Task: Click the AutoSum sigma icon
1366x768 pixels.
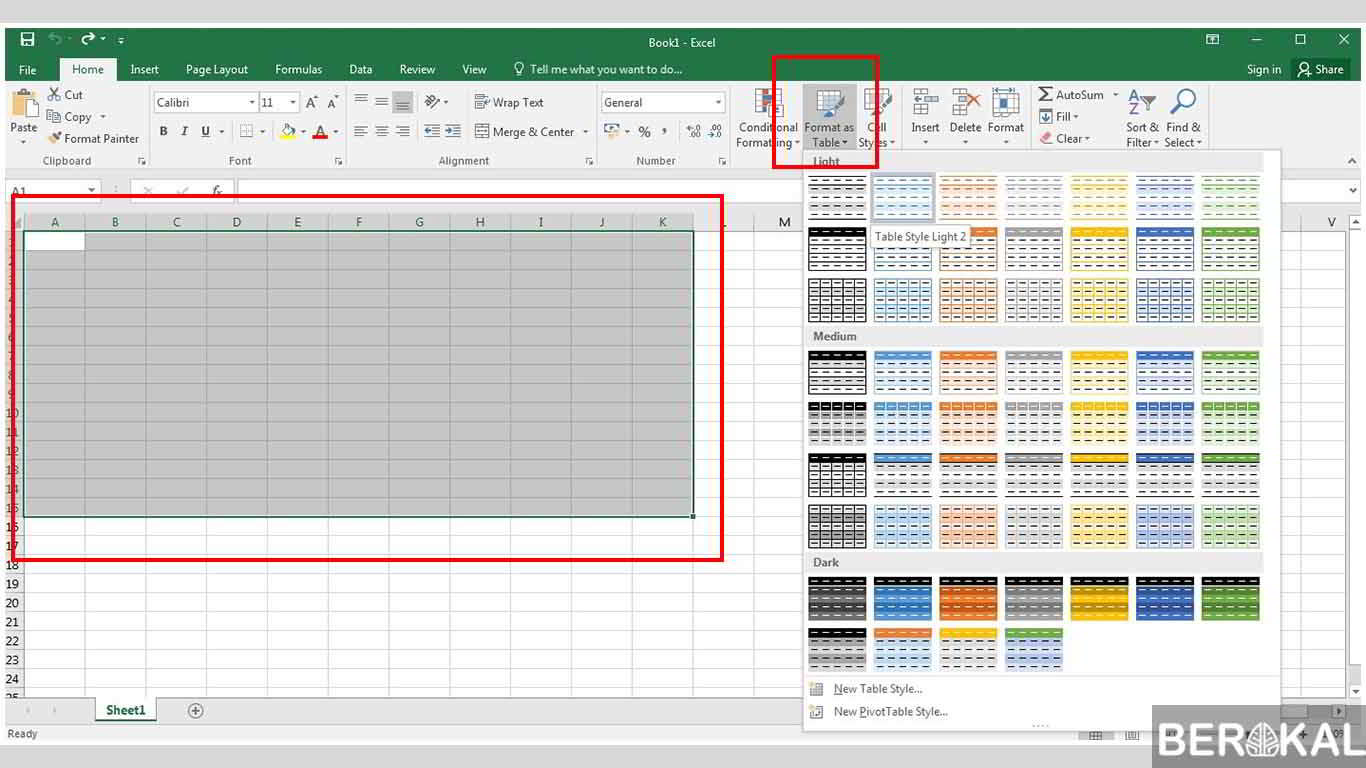Action: click(1045, 94)
